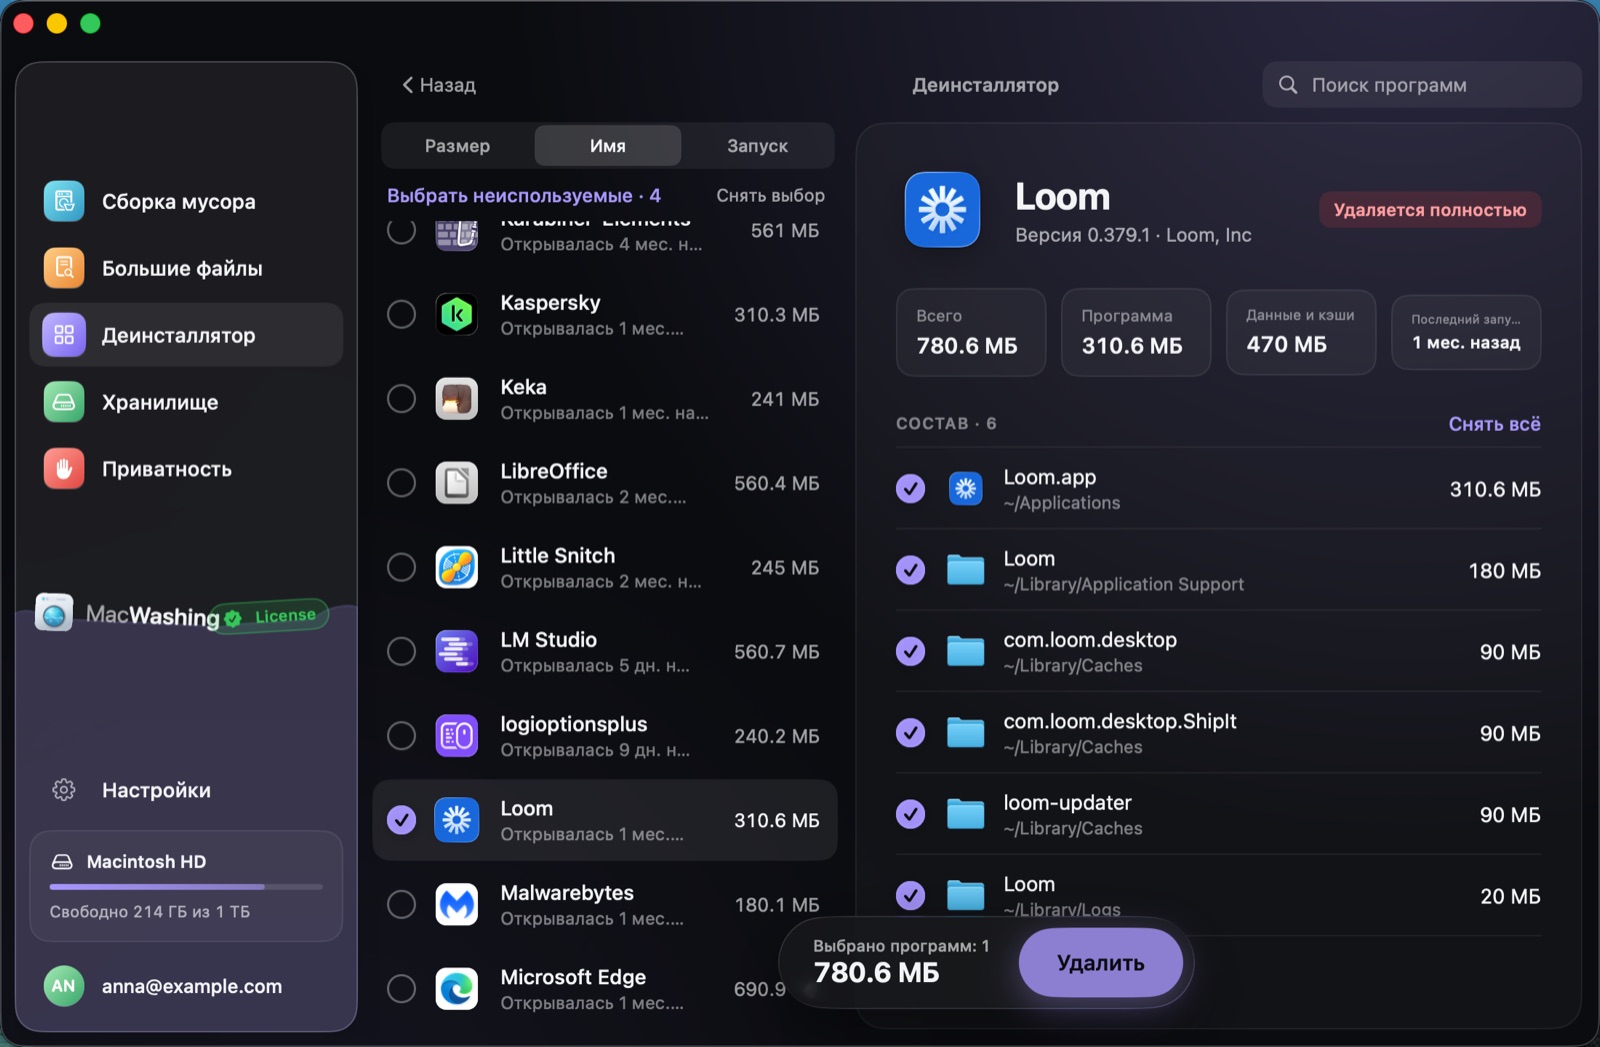
Task: Click the Всего 780.6 МБ card
Action: [971, 333]
